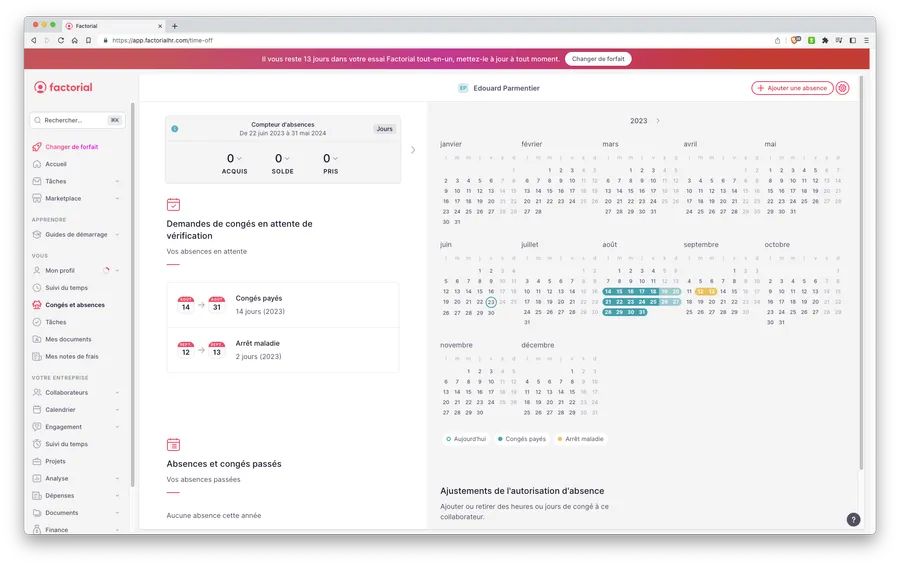Click the browser address bar URL
This screenshot has height=566, width=900.
[162, 40]
